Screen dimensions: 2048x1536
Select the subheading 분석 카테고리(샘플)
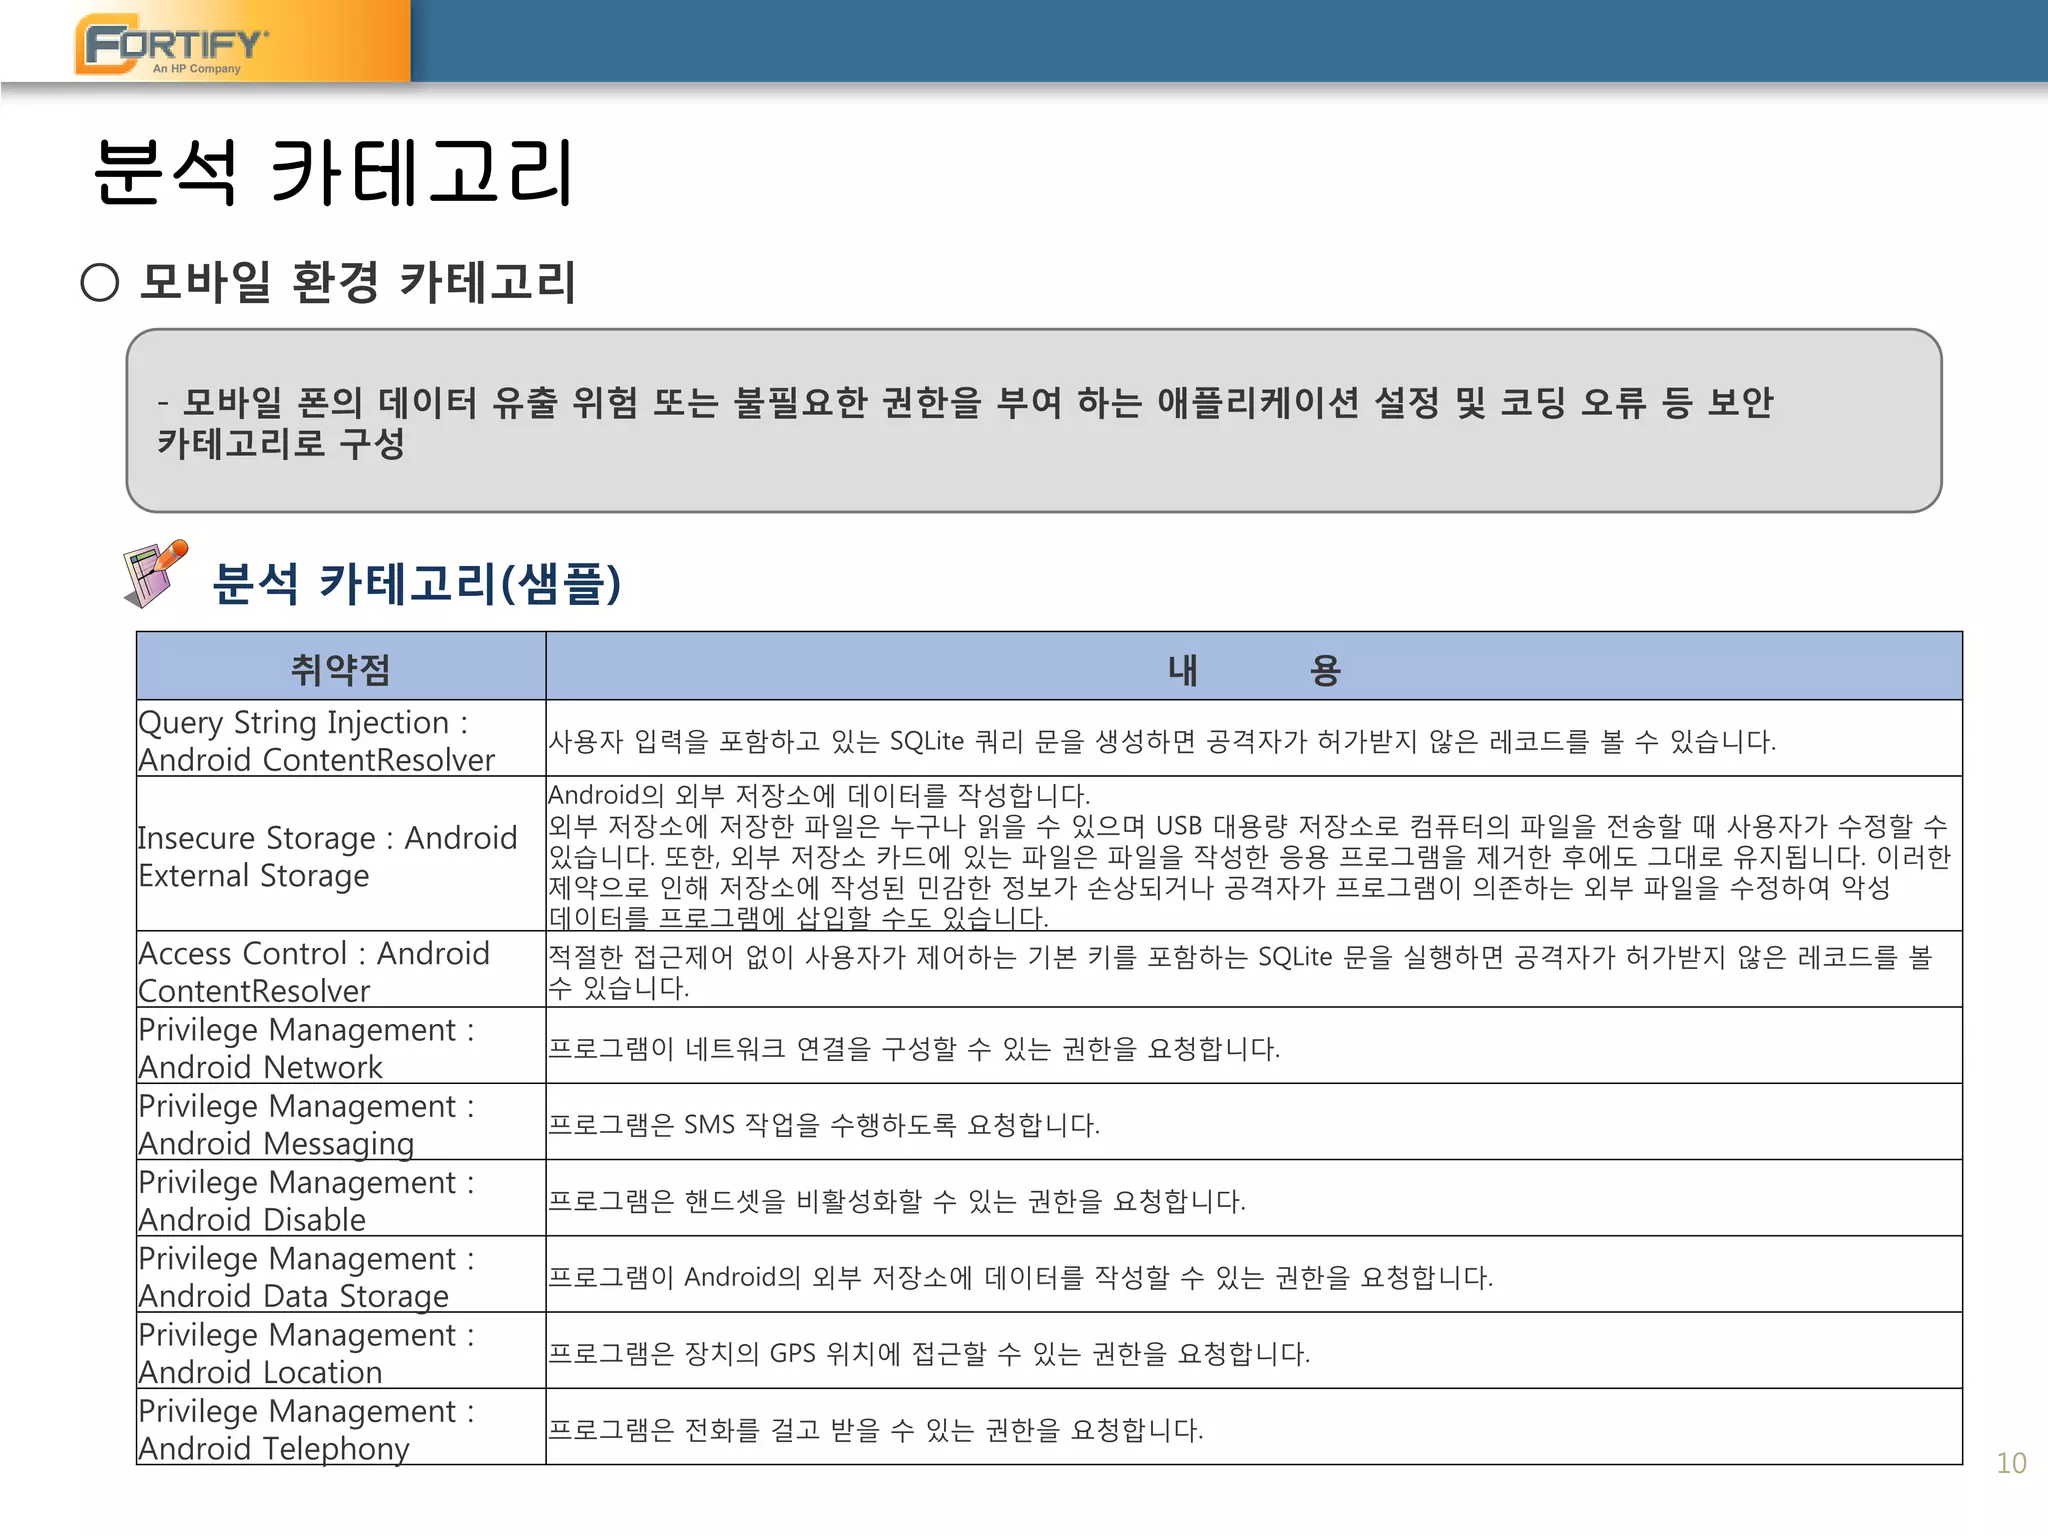click(417, 582)
